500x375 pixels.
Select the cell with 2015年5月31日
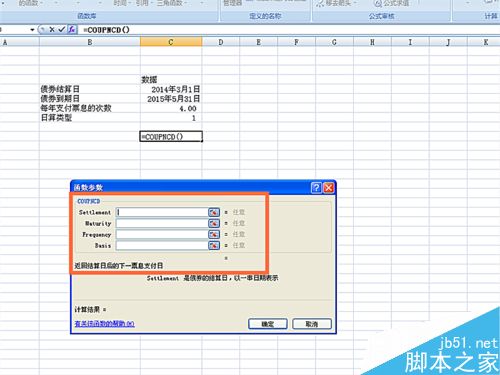(x=171, y=99)
